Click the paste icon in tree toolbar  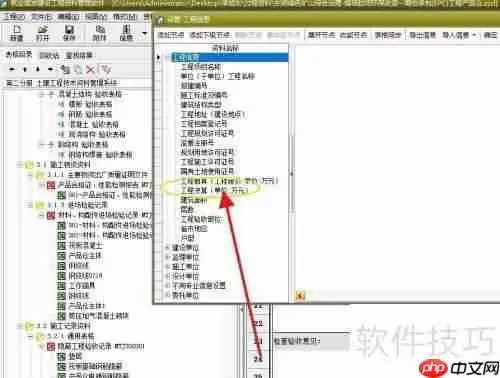[78, 69]
